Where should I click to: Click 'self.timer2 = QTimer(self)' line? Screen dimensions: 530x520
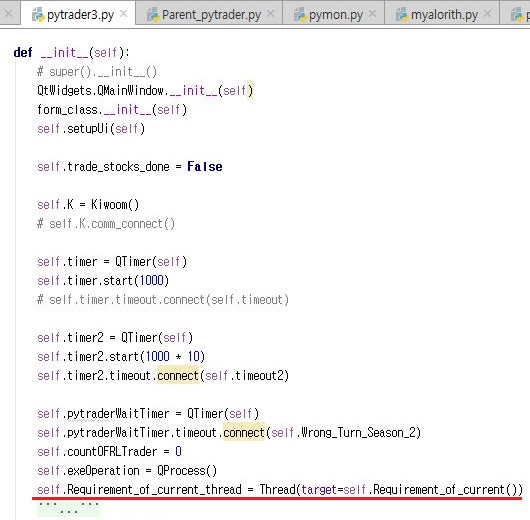coord(115,337)
